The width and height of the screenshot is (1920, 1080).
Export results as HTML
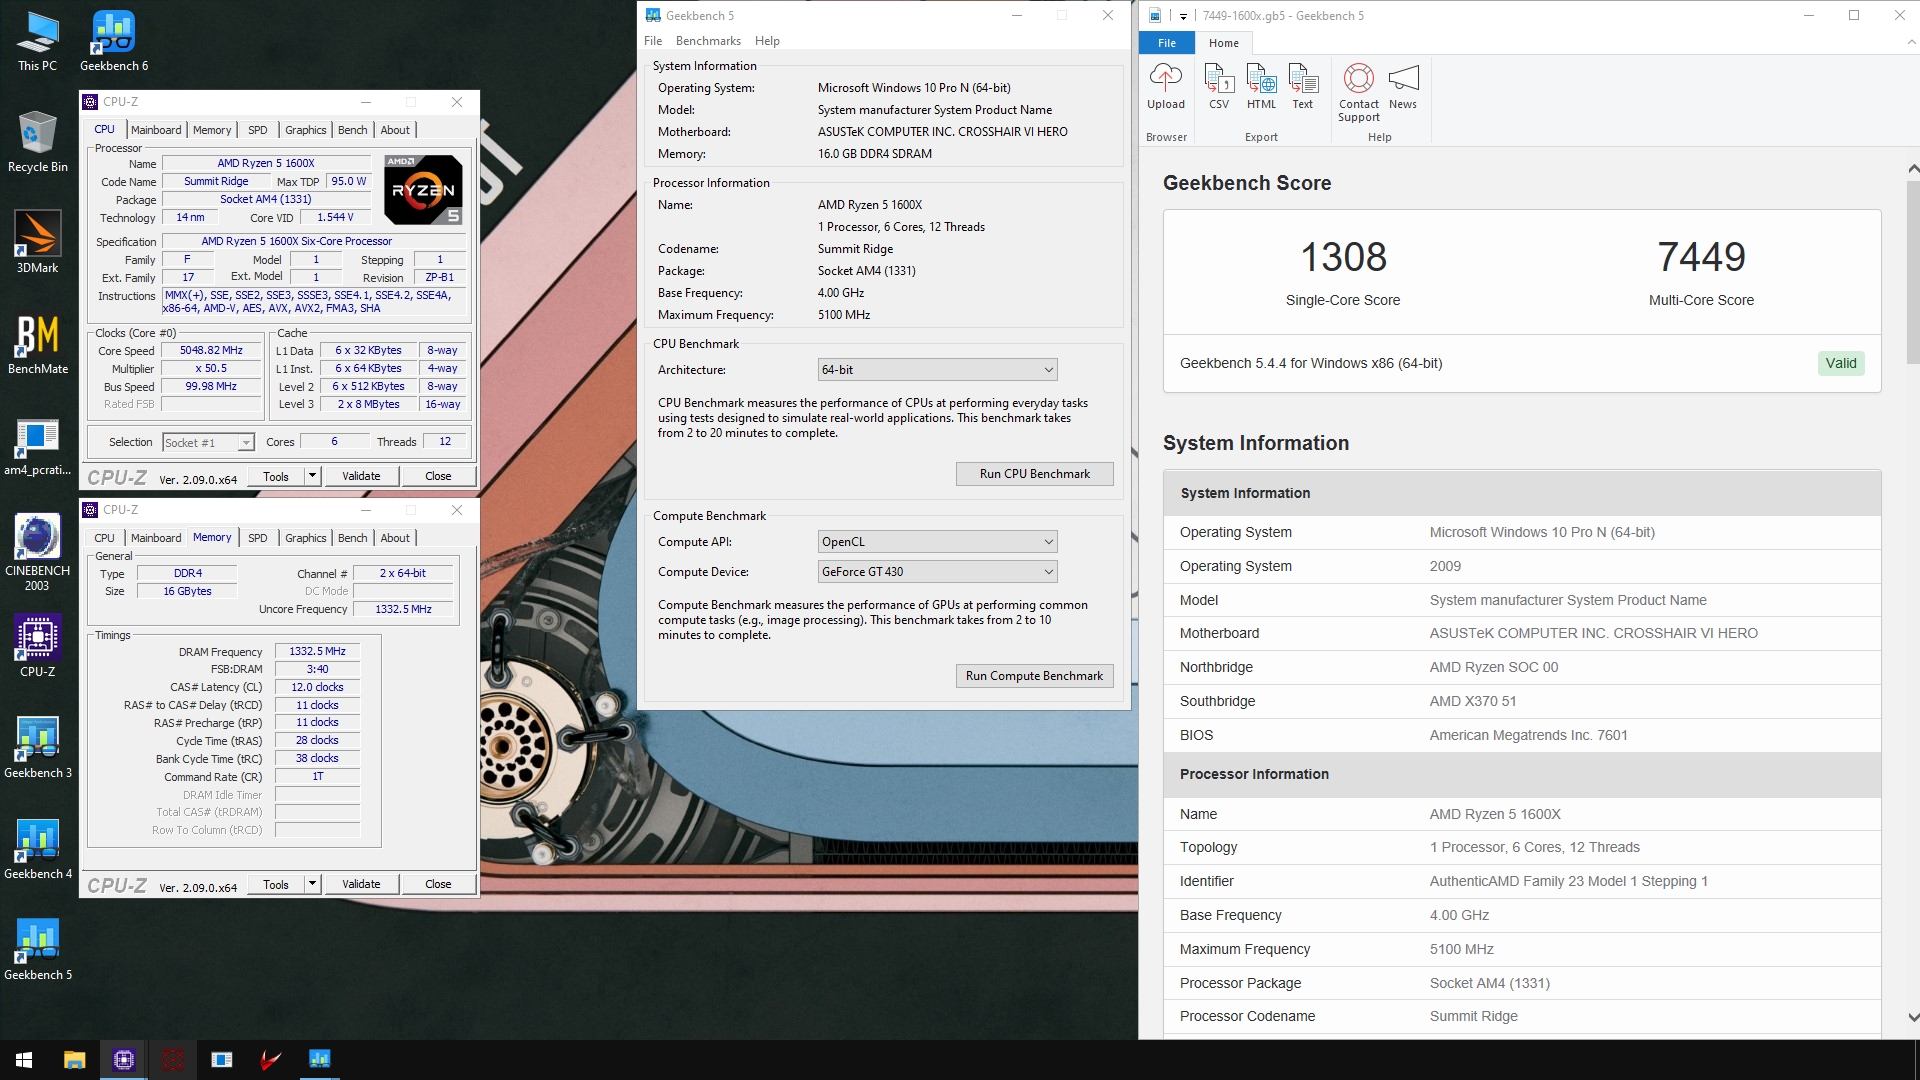1261,87
